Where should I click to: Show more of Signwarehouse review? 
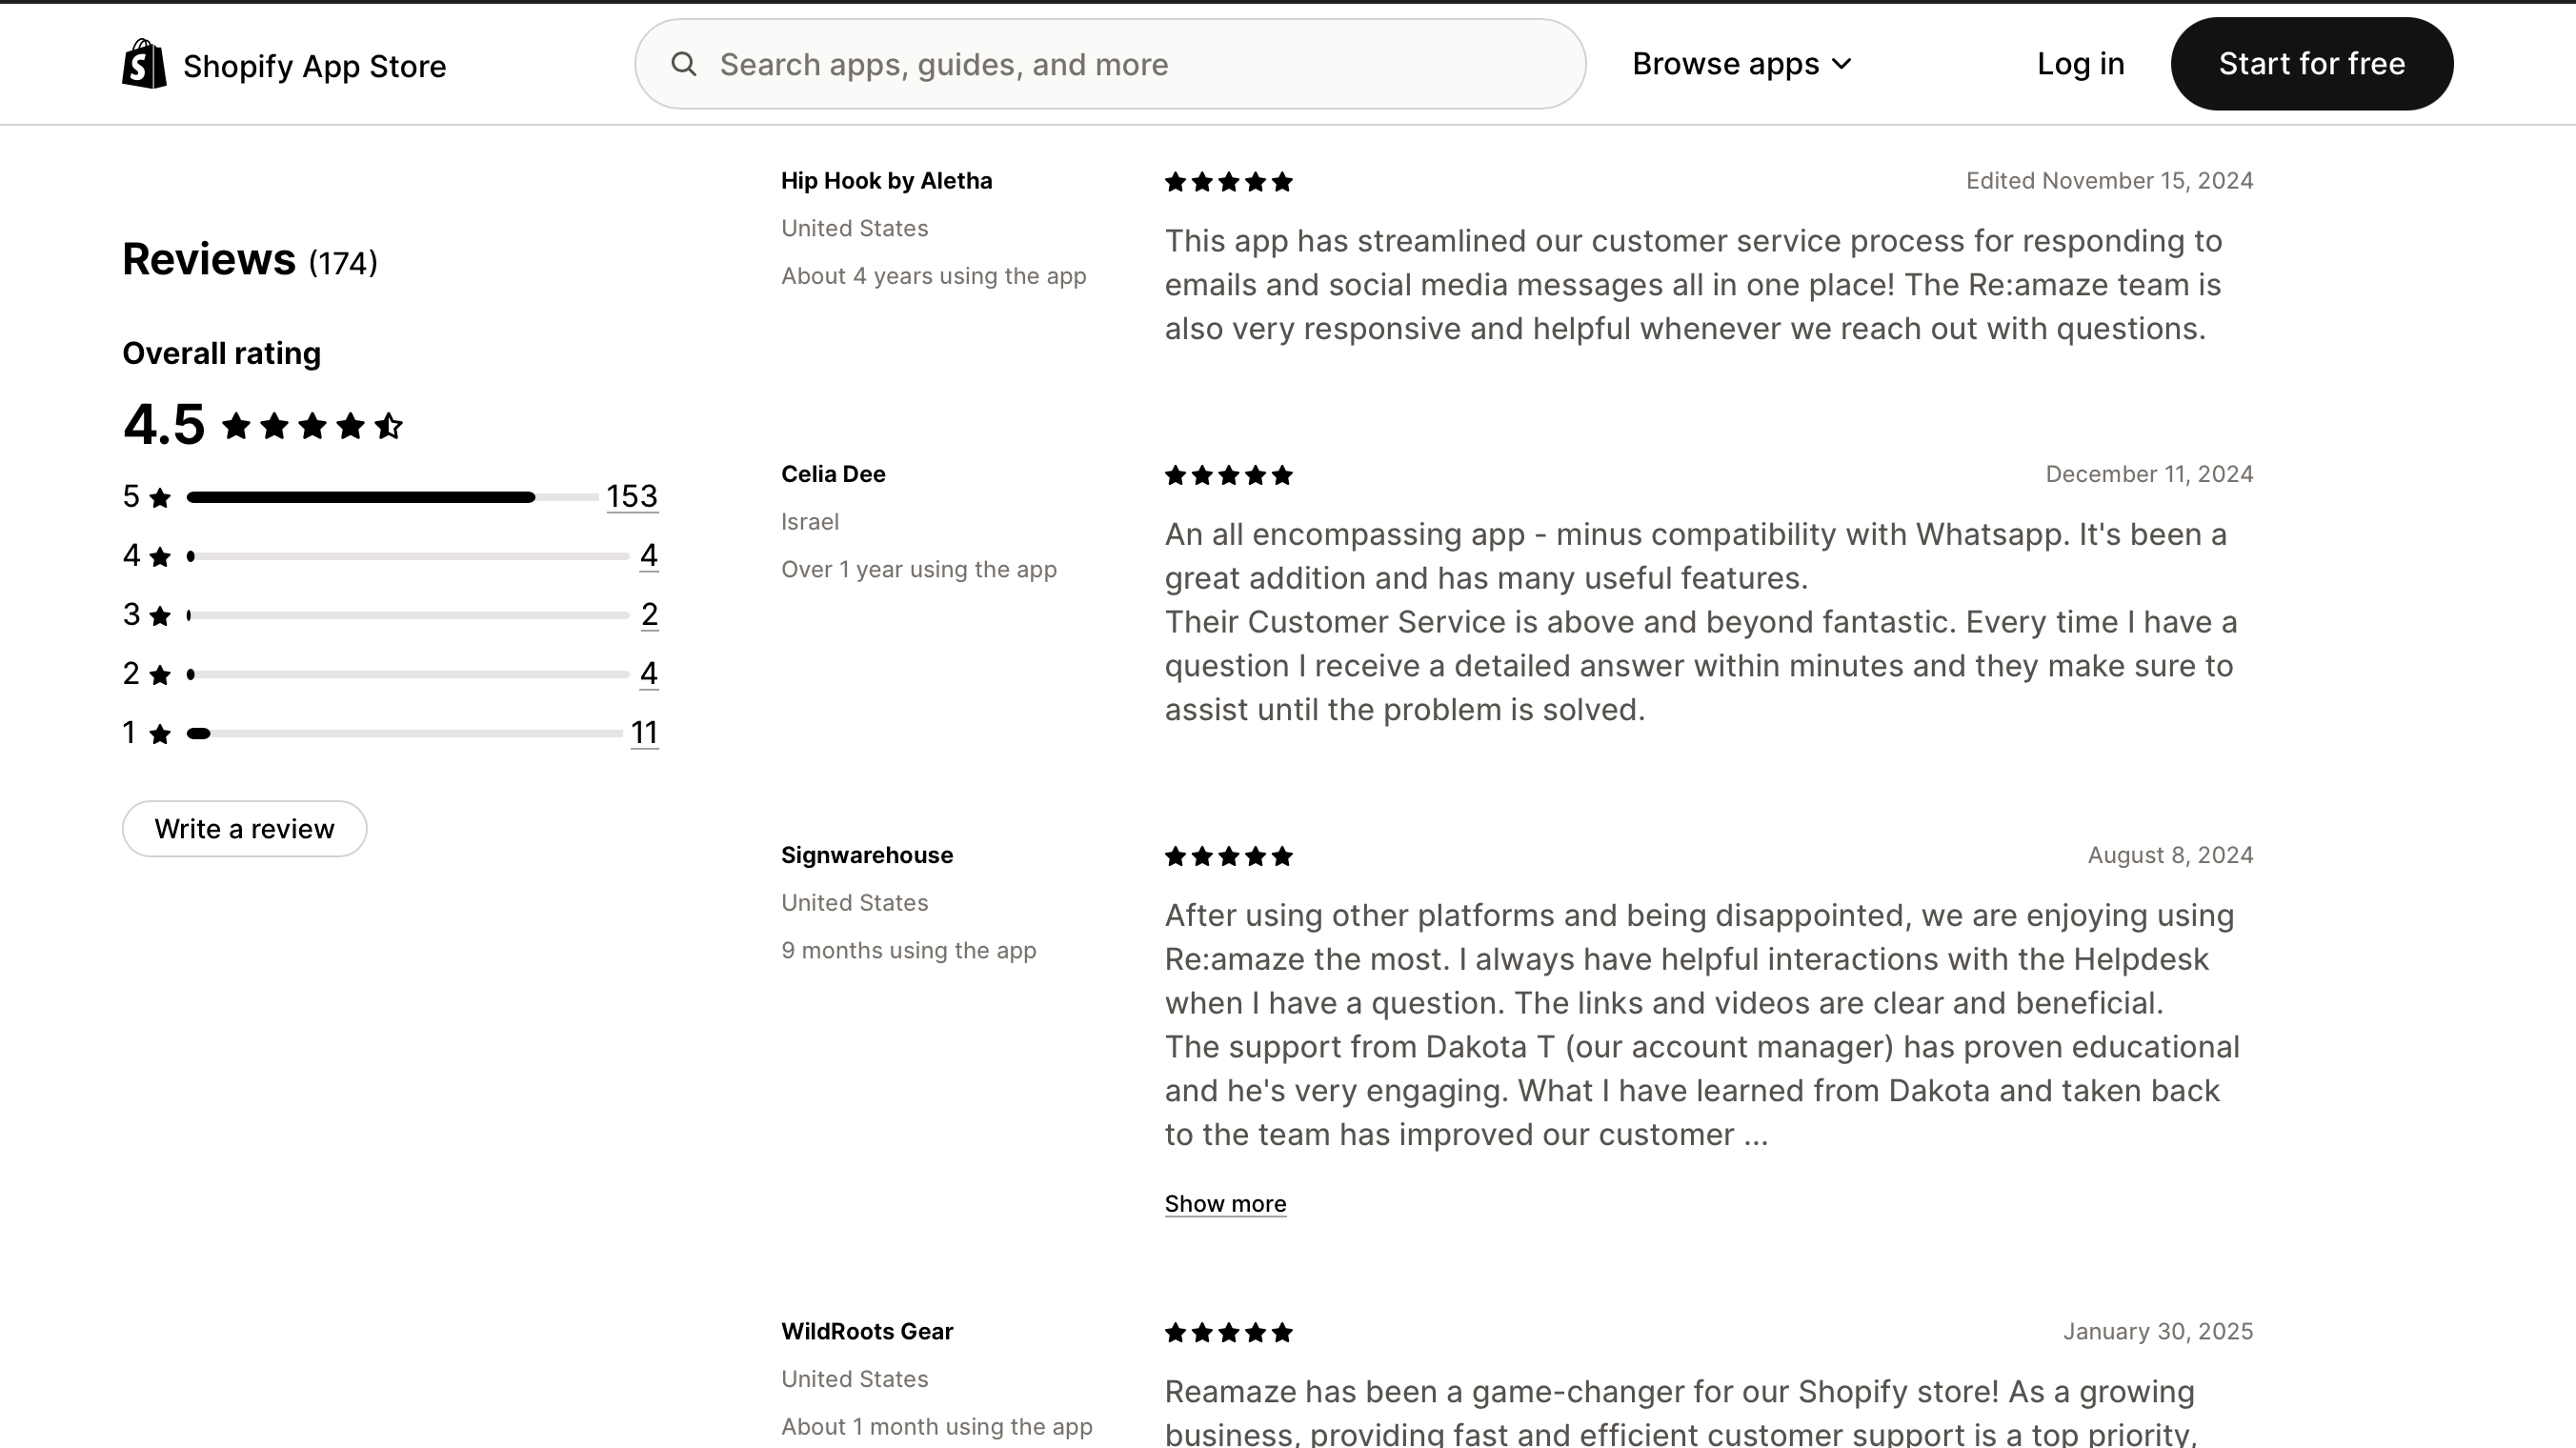pyautogui.click(x=1225, y=1203)
